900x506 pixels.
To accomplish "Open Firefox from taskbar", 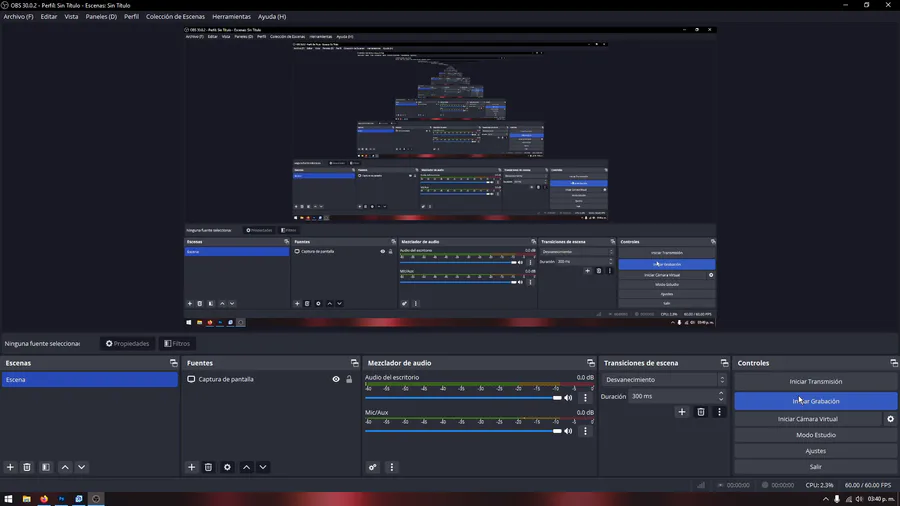I will [44, 499].
